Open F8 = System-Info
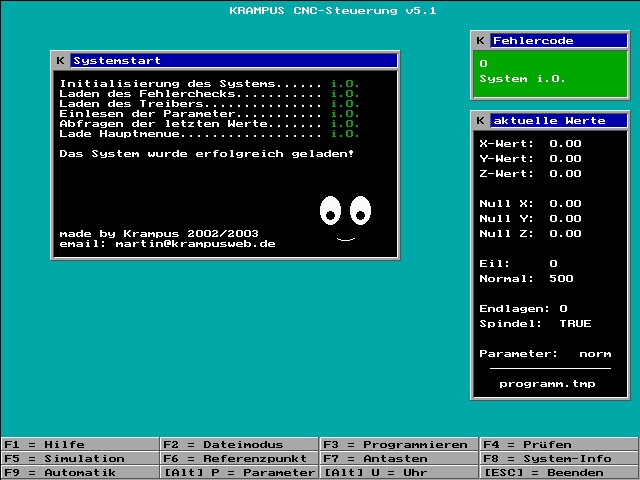Viewport: 640px width, 480px height. [x=559, y=458]
